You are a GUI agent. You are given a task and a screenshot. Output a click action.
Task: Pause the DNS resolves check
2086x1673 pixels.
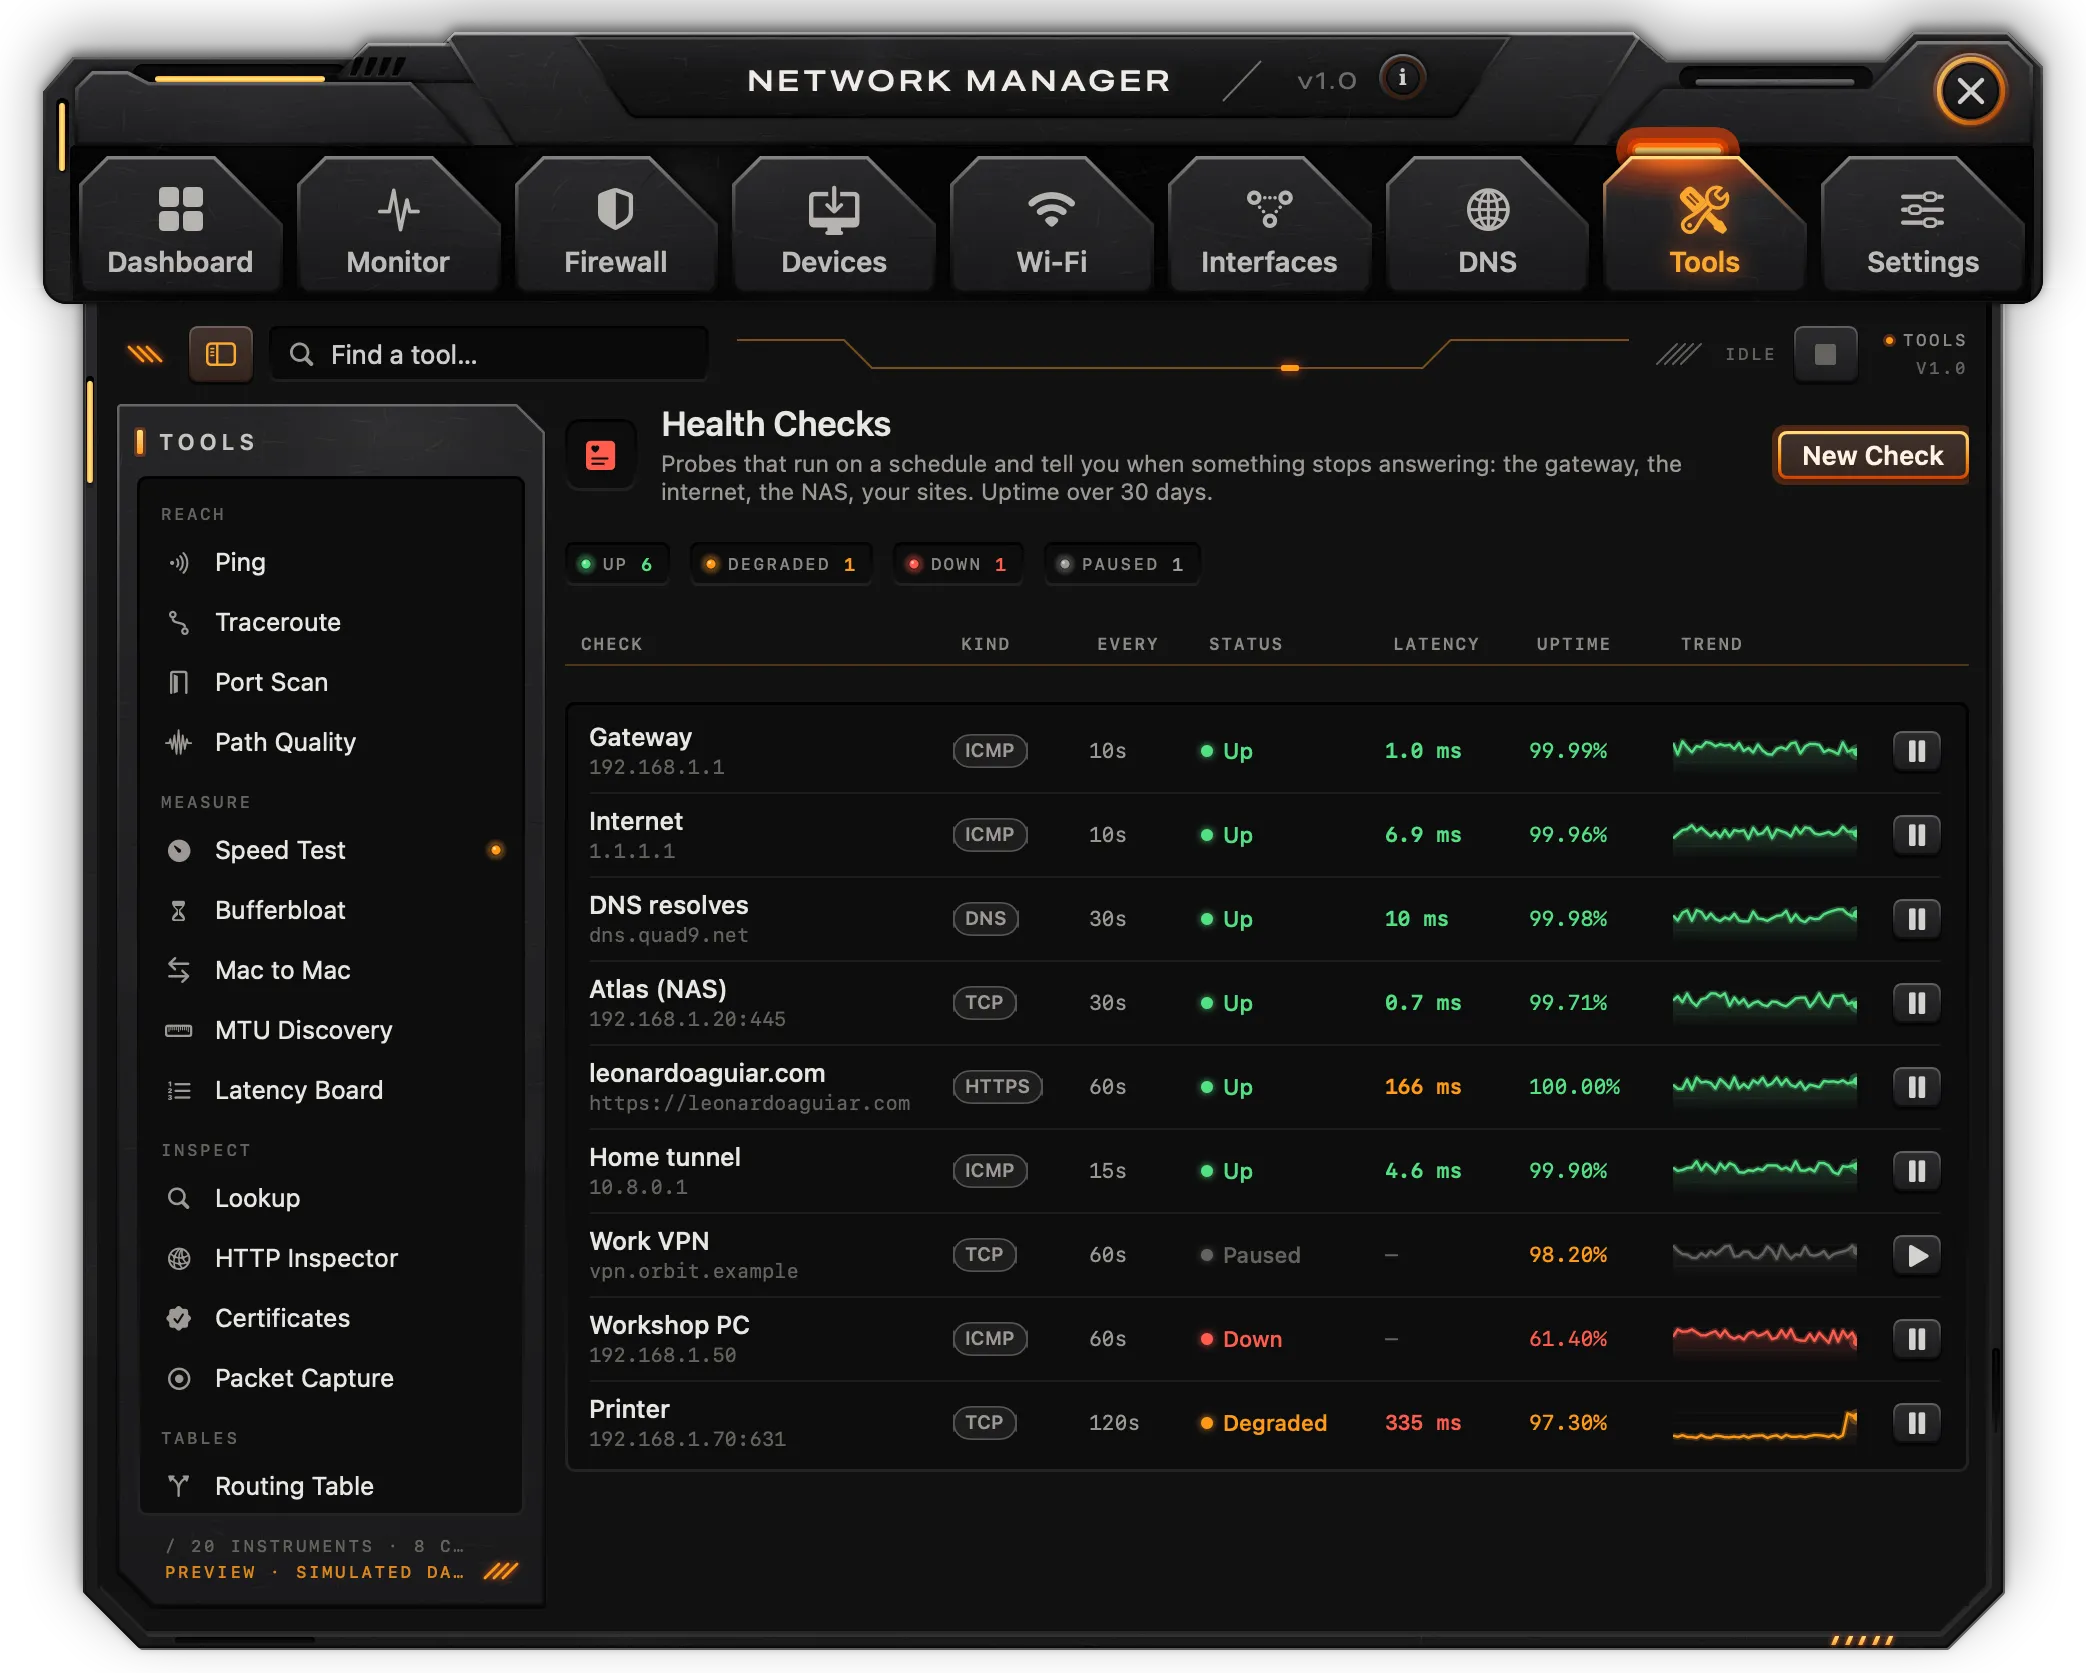[1916, 919]
